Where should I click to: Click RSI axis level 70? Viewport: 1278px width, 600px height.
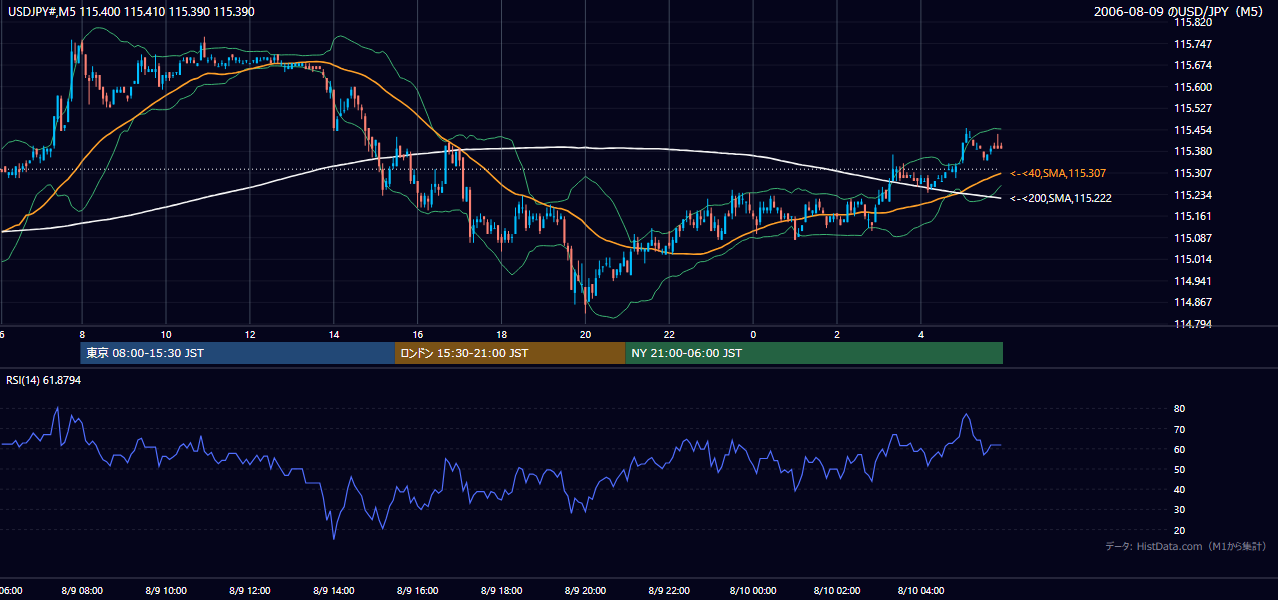click(x=1180, y=429)
